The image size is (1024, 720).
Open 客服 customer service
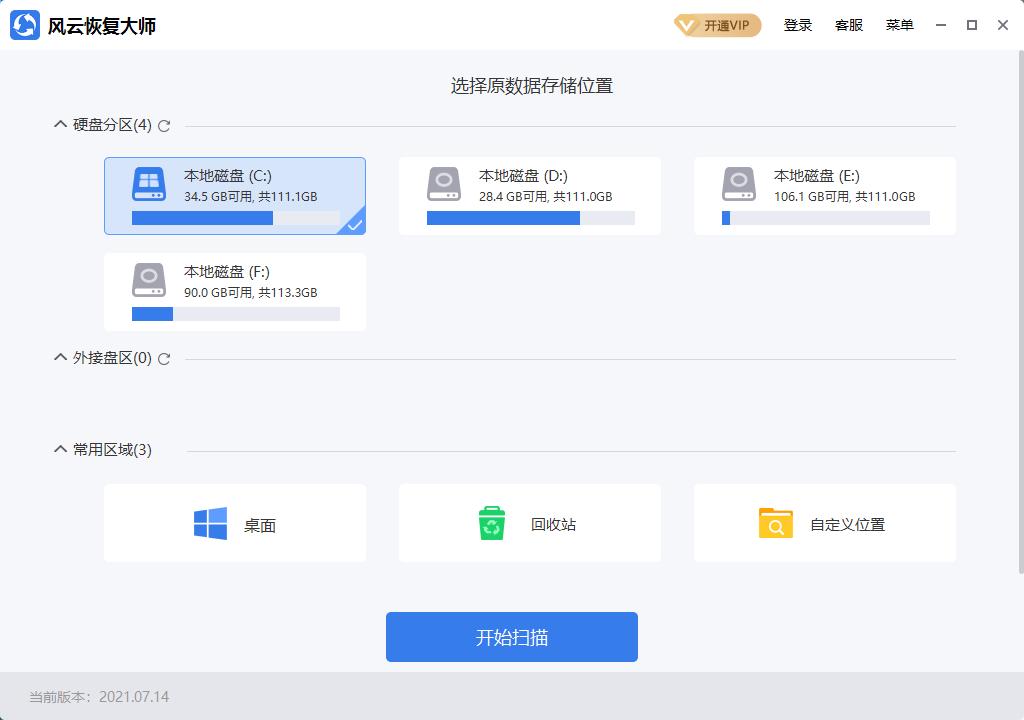click(849, 25)
